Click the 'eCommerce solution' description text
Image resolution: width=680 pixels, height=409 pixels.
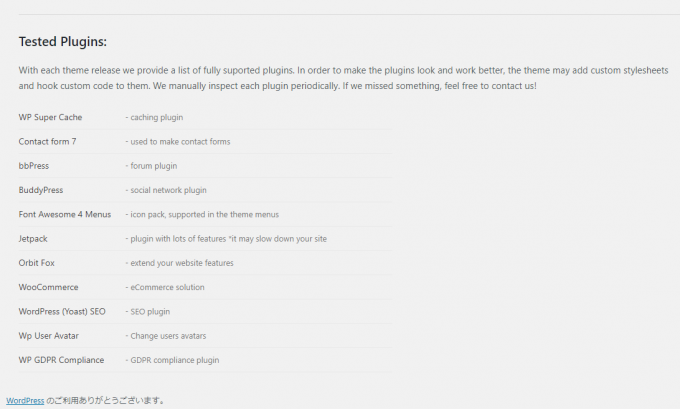coord(165,287)
